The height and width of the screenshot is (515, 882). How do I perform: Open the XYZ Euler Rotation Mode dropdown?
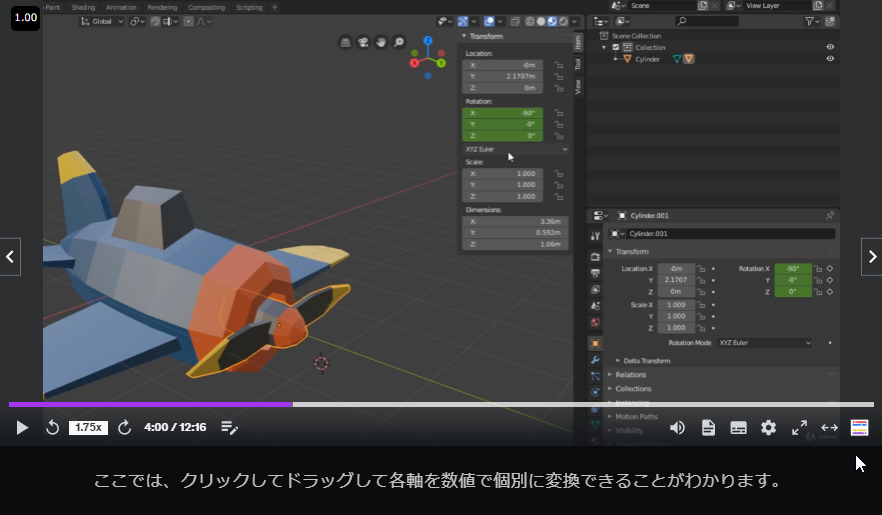tap(765, 343)
